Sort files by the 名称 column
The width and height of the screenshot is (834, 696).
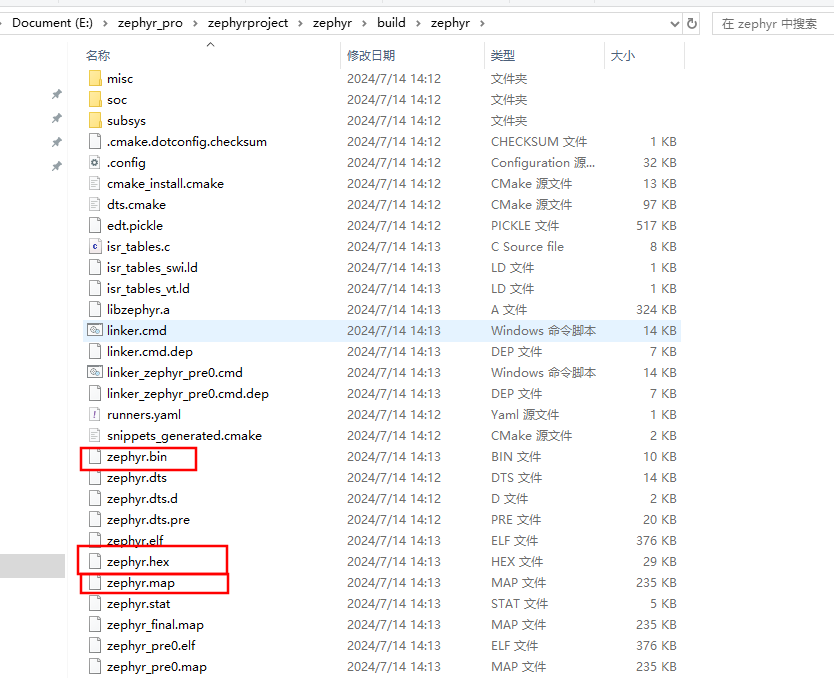pyautogui.click(x=98, y=55)
